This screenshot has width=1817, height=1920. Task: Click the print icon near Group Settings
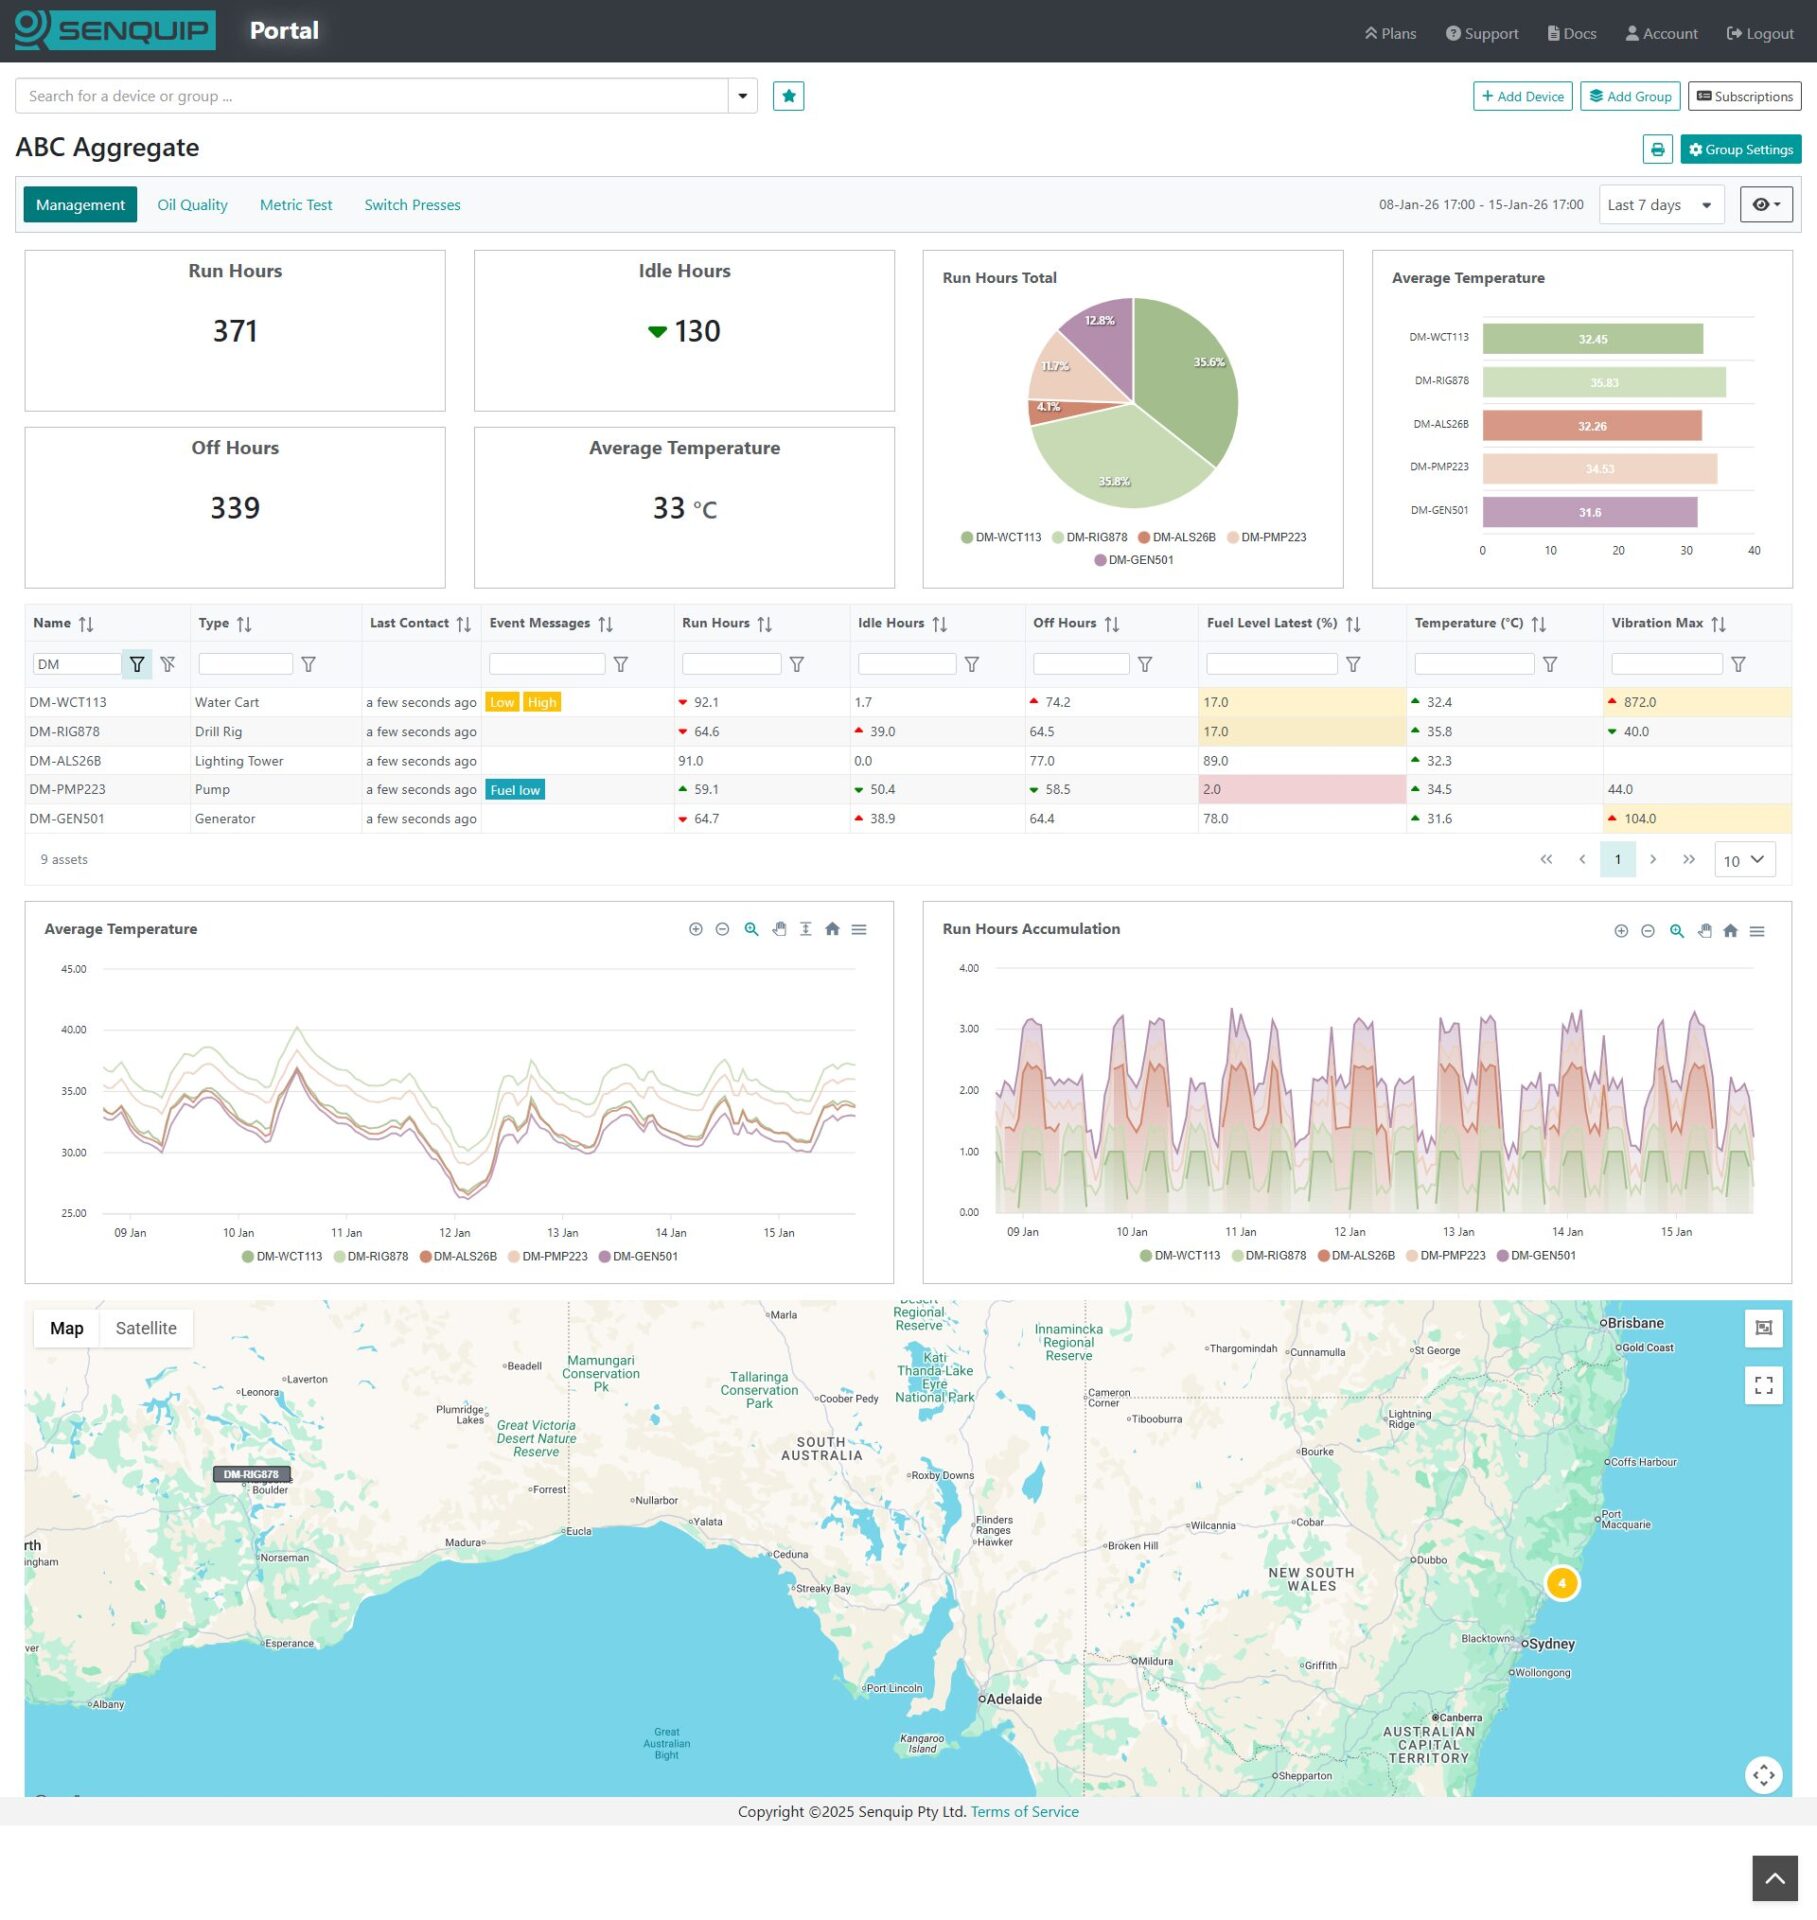click(x=1659, y=149)
